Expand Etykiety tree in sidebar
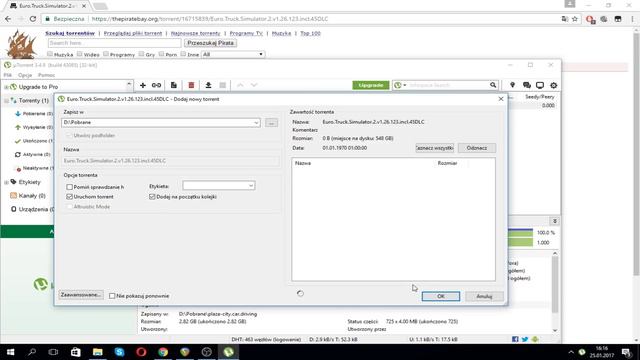 (6, 182)
